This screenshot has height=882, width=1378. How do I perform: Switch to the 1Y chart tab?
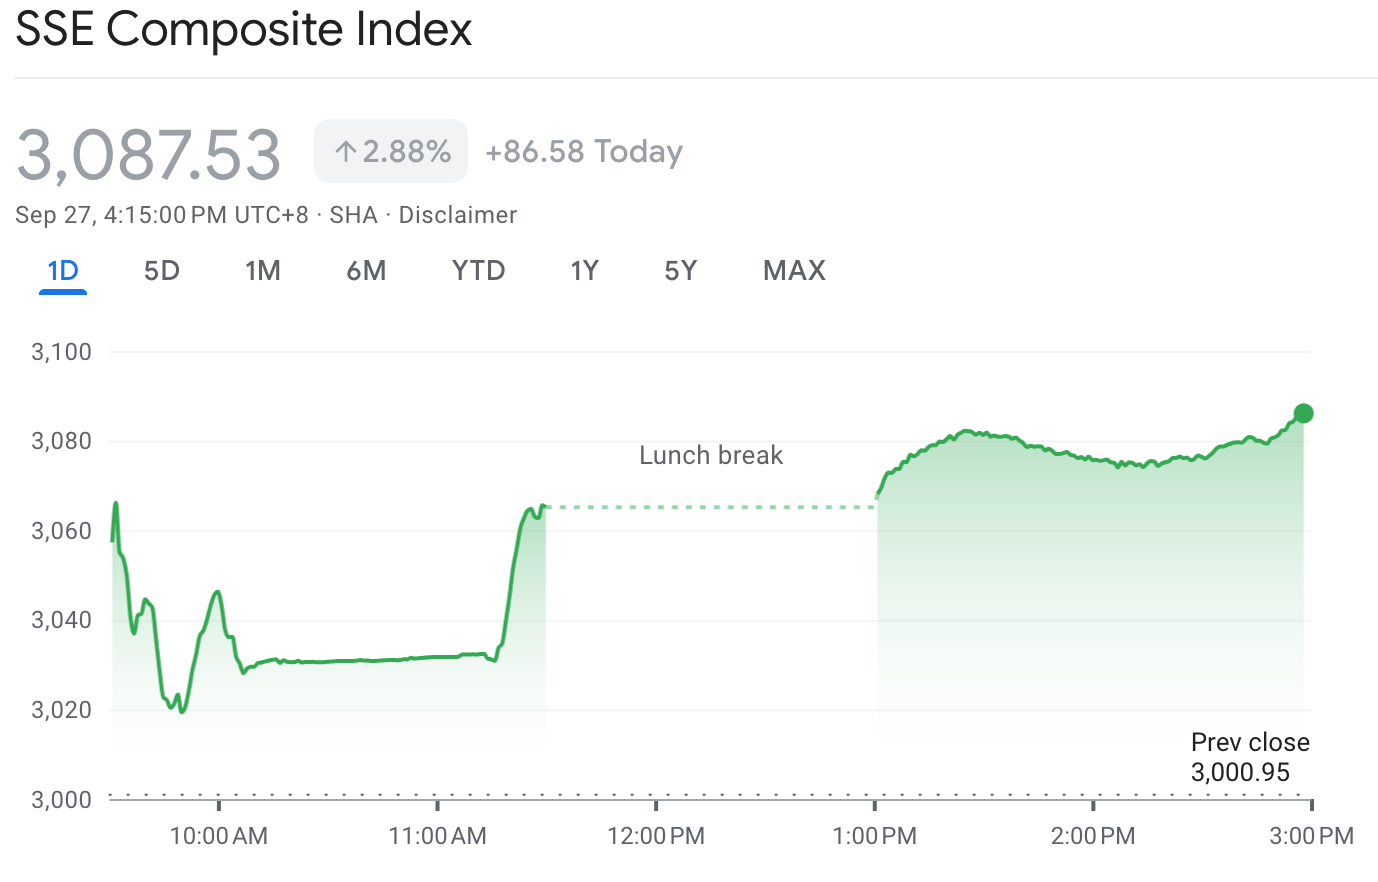584,271
